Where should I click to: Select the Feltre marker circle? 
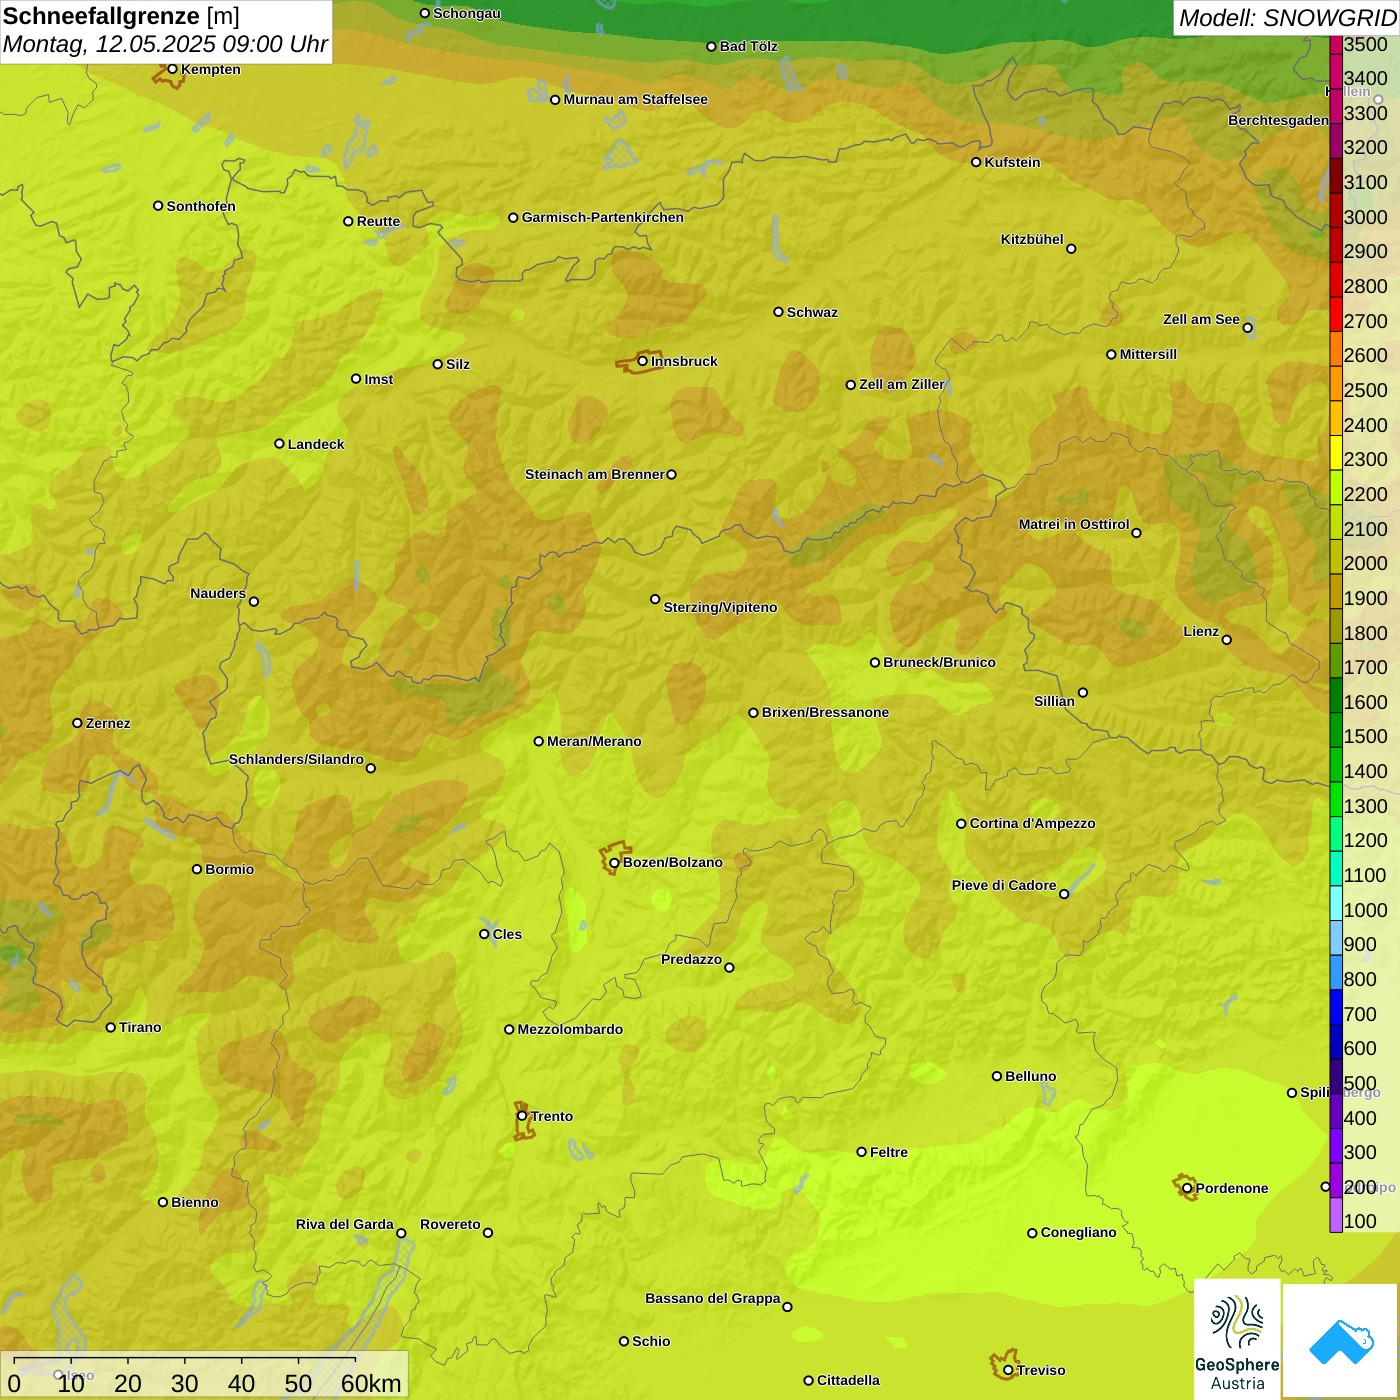point(861,1152)
